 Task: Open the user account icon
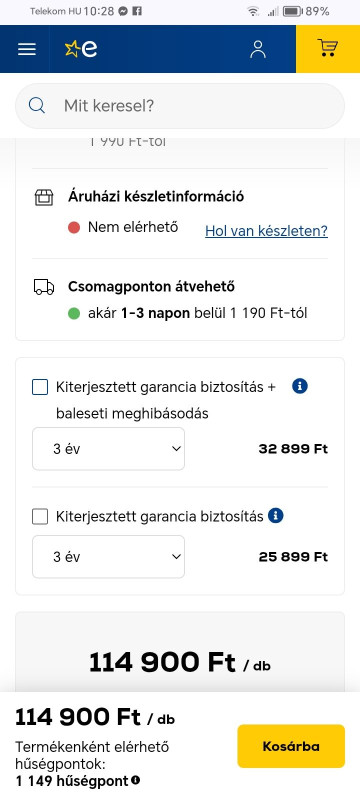coord(258,49)
